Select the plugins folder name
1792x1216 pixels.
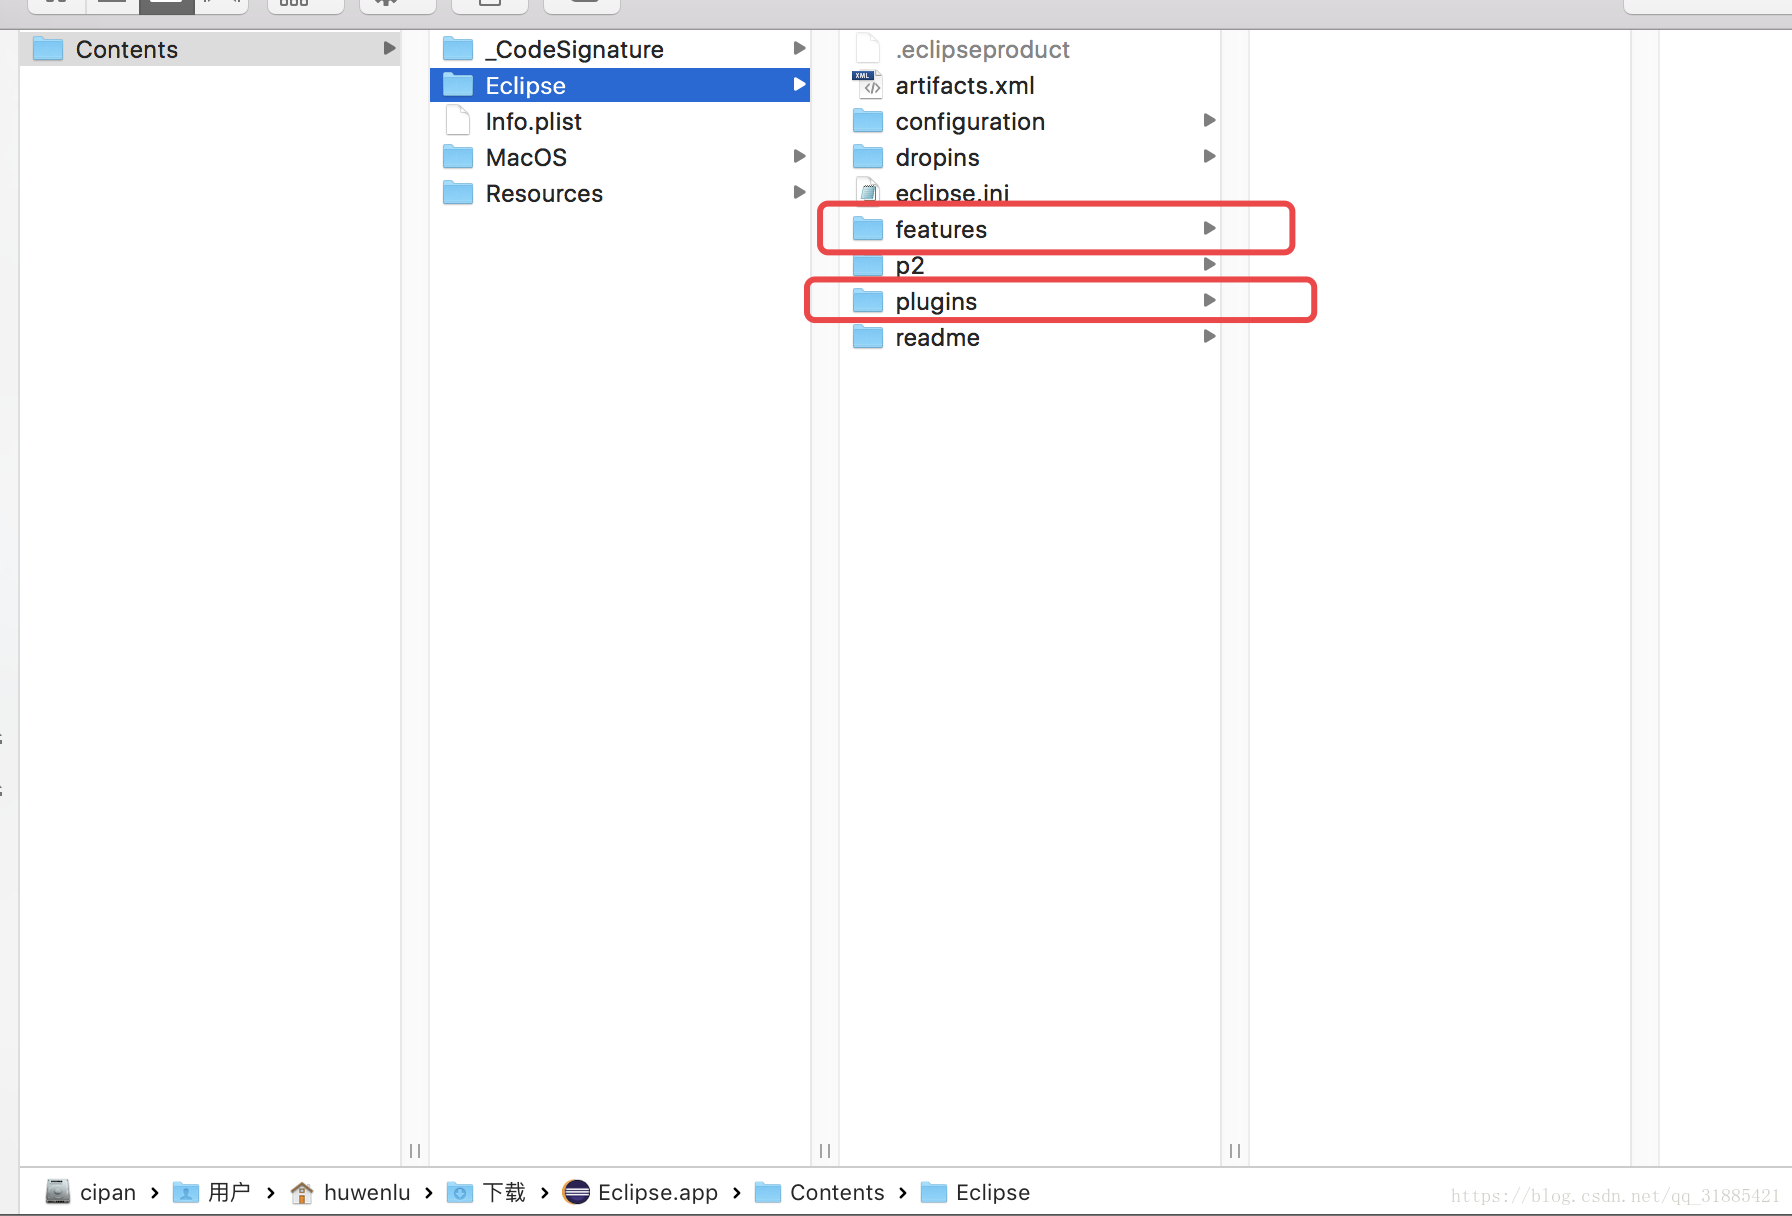pyautogui.click(x=936, y=301)
